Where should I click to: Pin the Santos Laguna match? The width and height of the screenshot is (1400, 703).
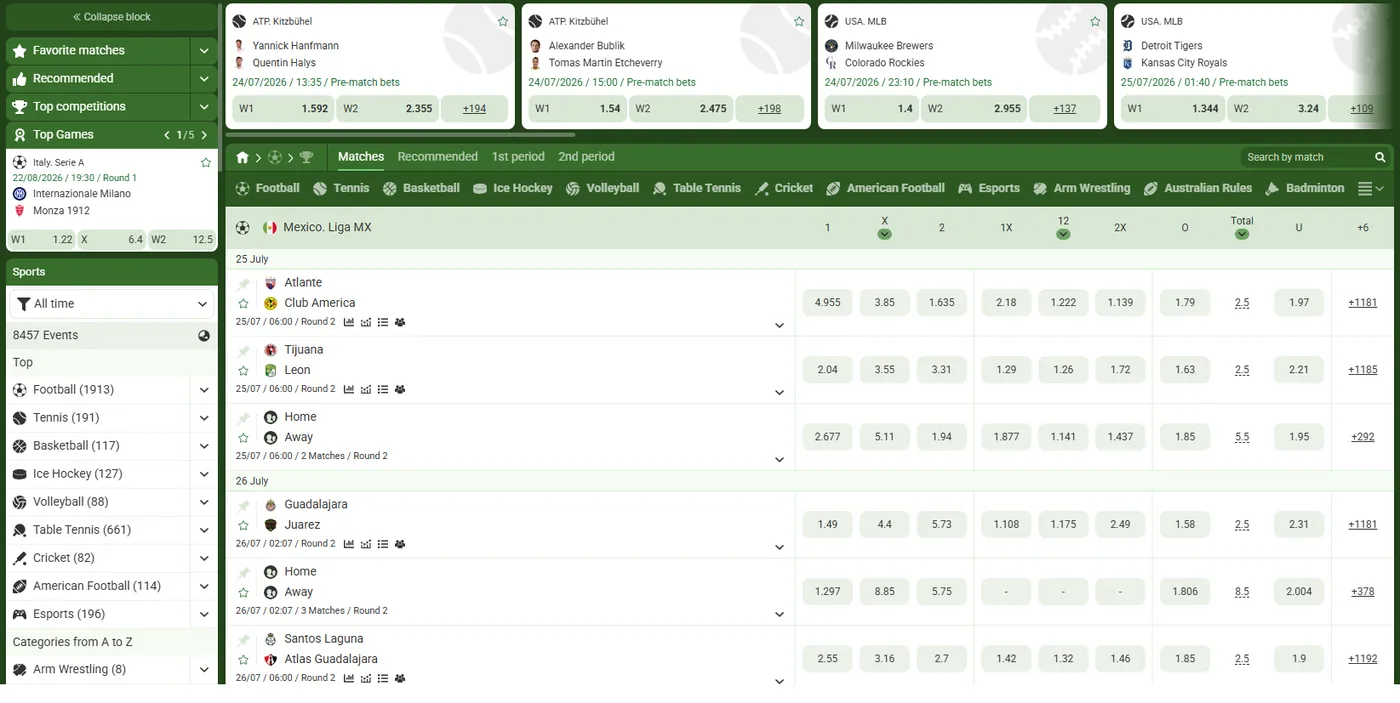(x=243, y=640)
